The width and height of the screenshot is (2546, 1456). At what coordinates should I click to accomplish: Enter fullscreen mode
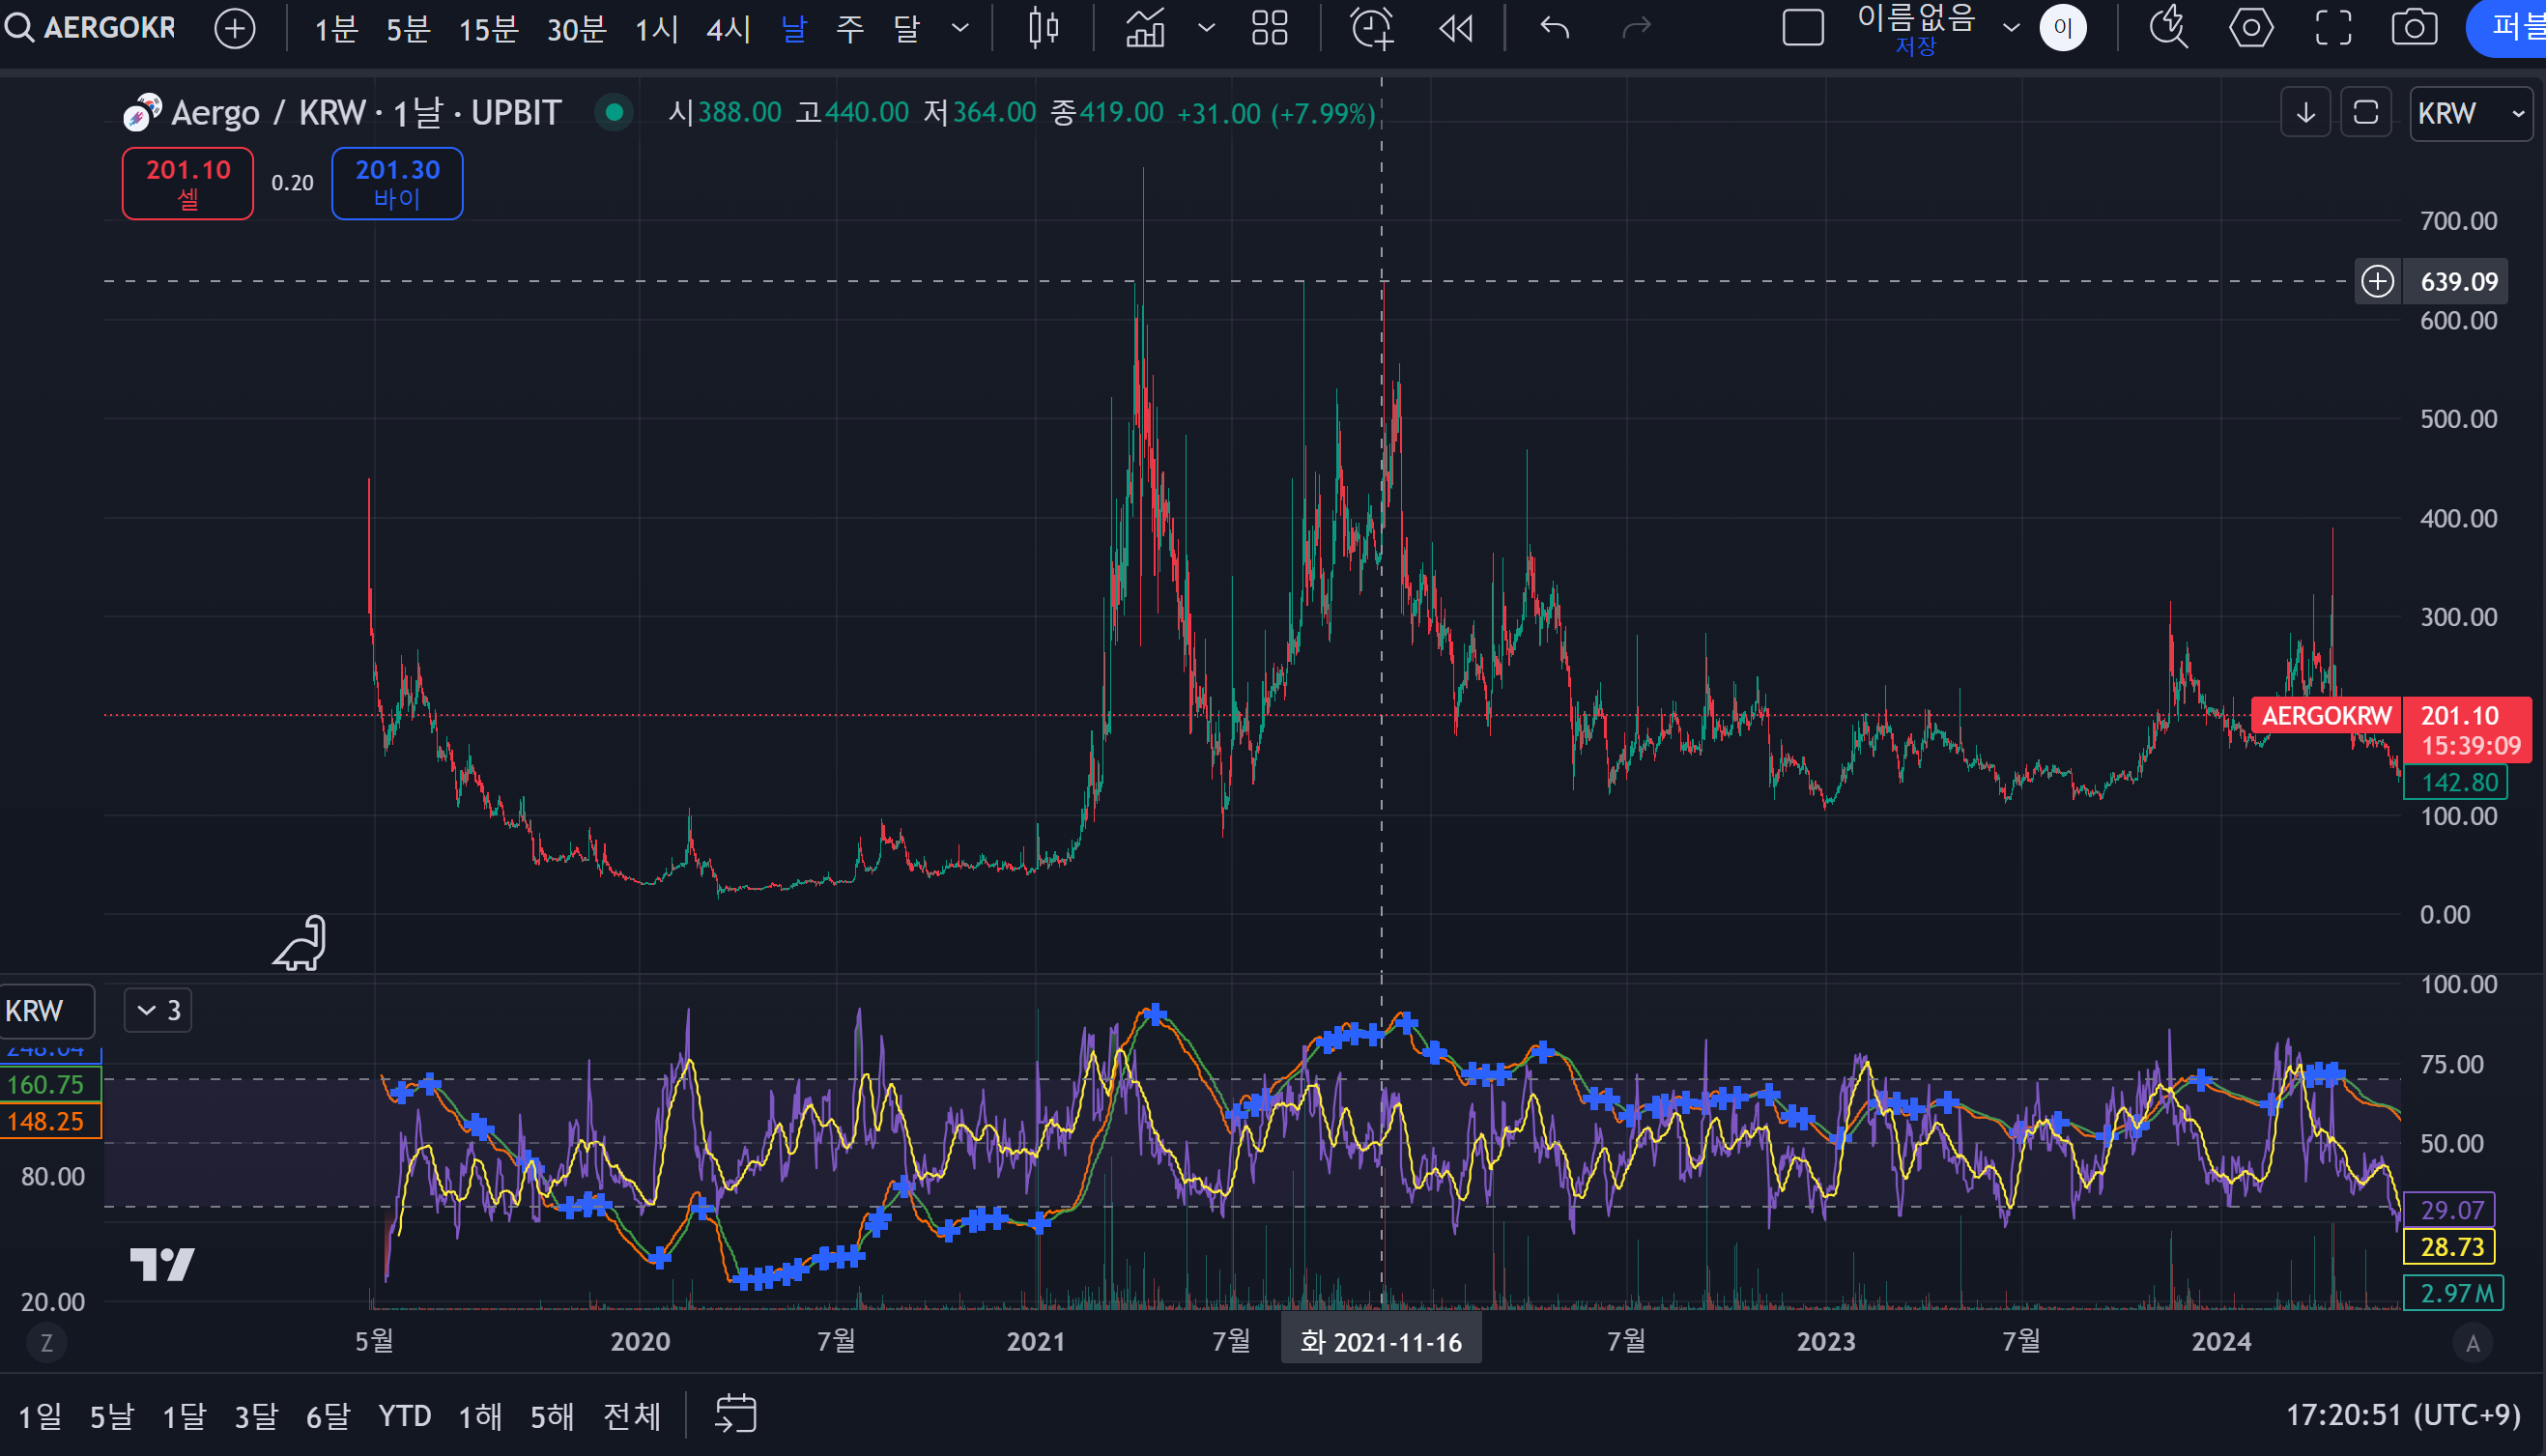(2333, 28)
